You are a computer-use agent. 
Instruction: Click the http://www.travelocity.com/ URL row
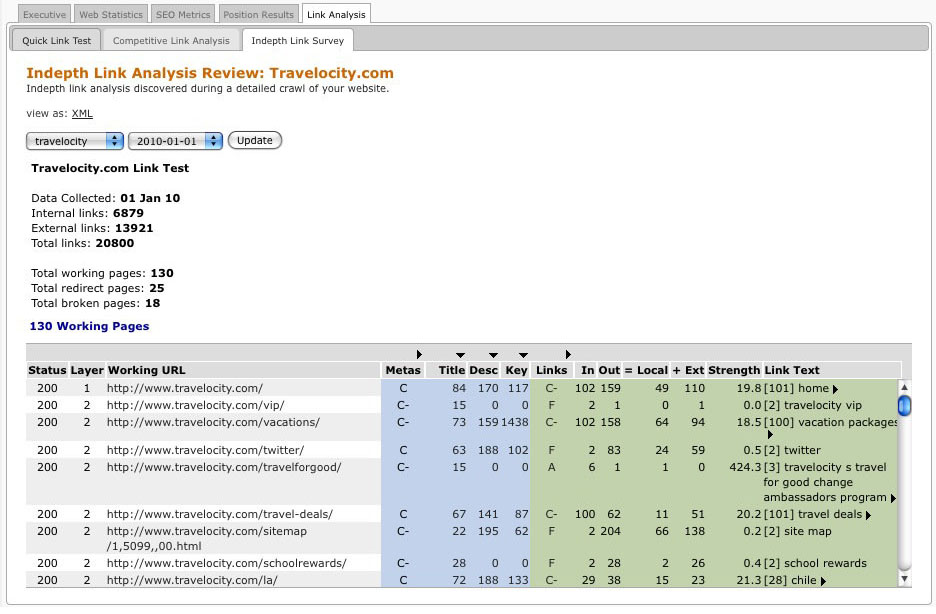pos(185,388)
